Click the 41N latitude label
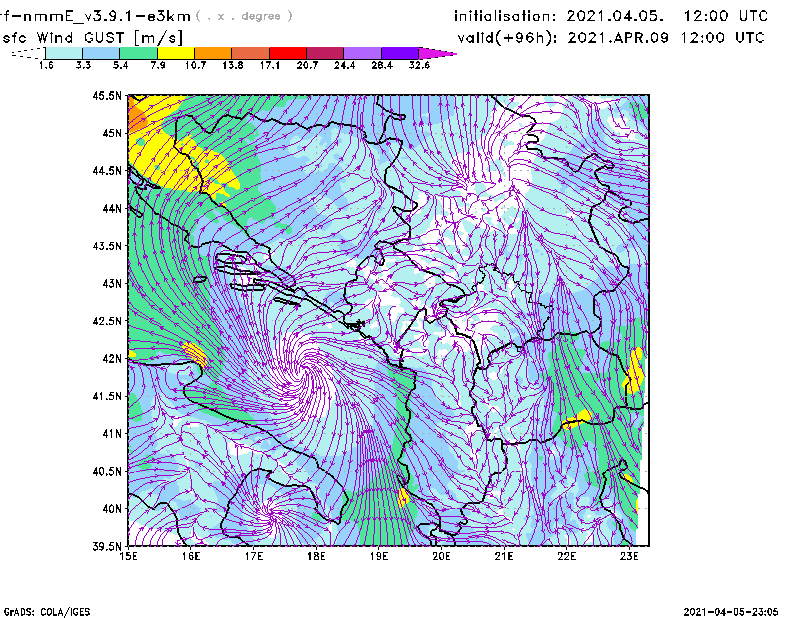Viewport: 800px width, 618px height. [x=112, y=433]
